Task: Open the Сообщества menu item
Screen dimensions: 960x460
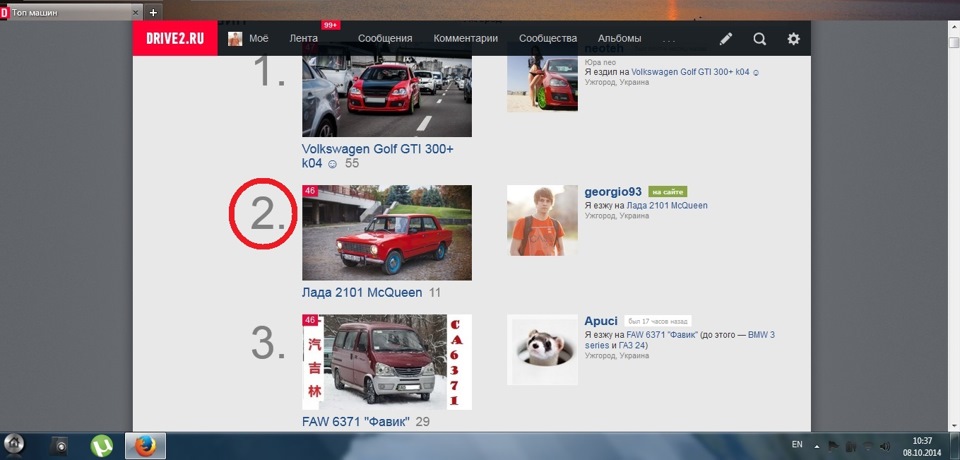Action: [x=548, y=39]
